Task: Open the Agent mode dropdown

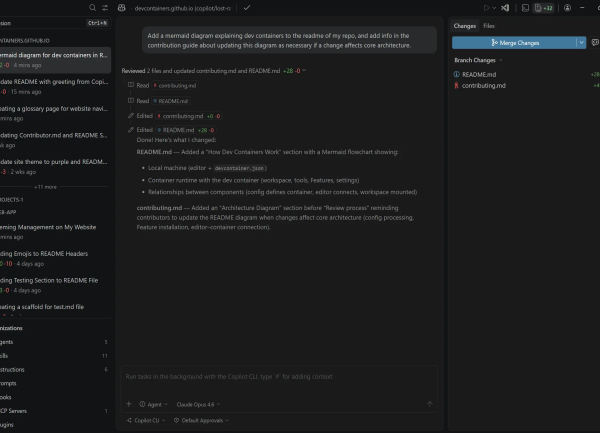Action: (x=153, y=404)
